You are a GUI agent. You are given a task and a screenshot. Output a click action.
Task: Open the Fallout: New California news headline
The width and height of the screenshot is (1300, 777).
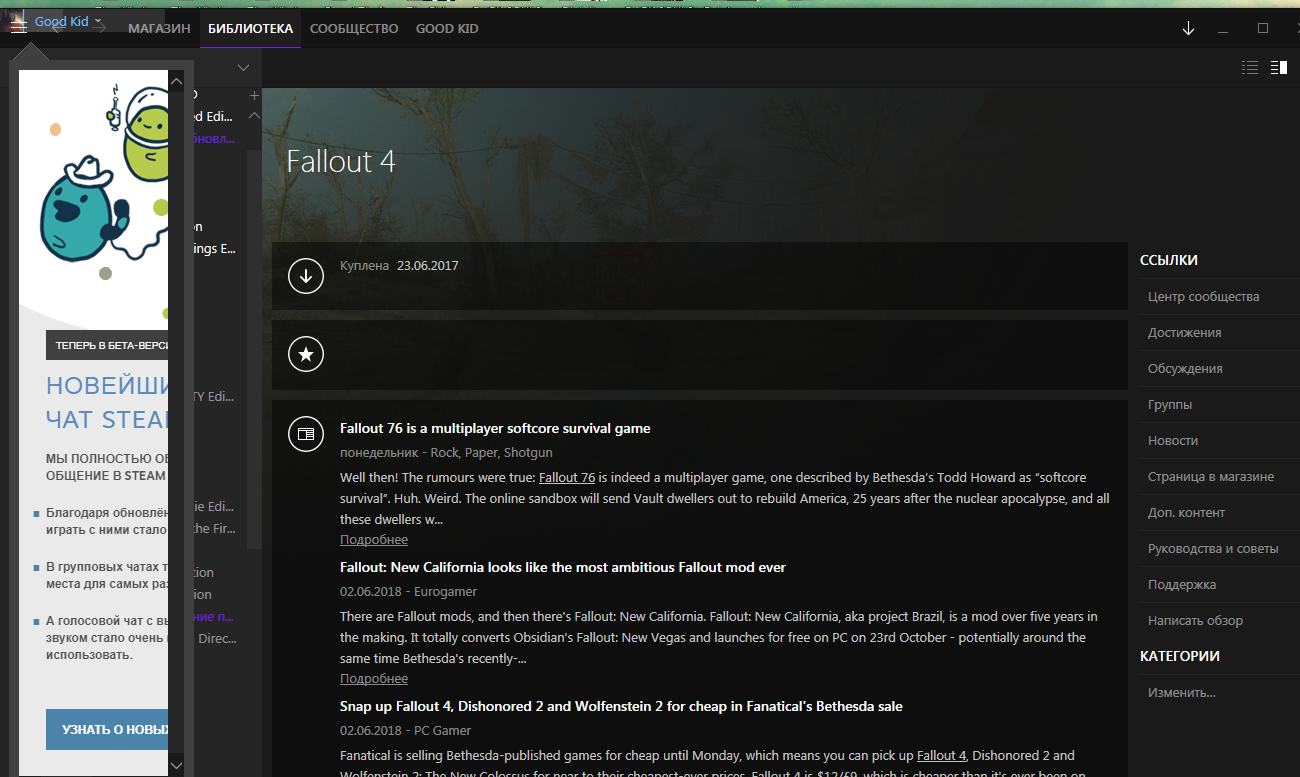tap(563, 568)
